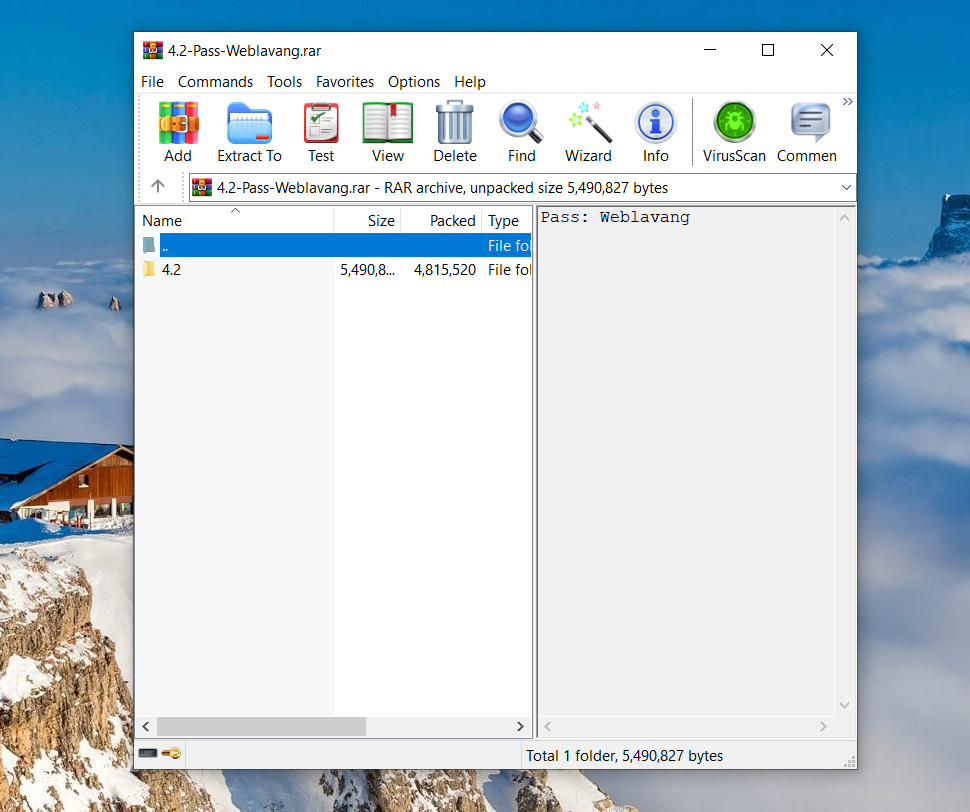Open the Commands menu
This screenshot has height=812, width=970.
click(215, 82)
